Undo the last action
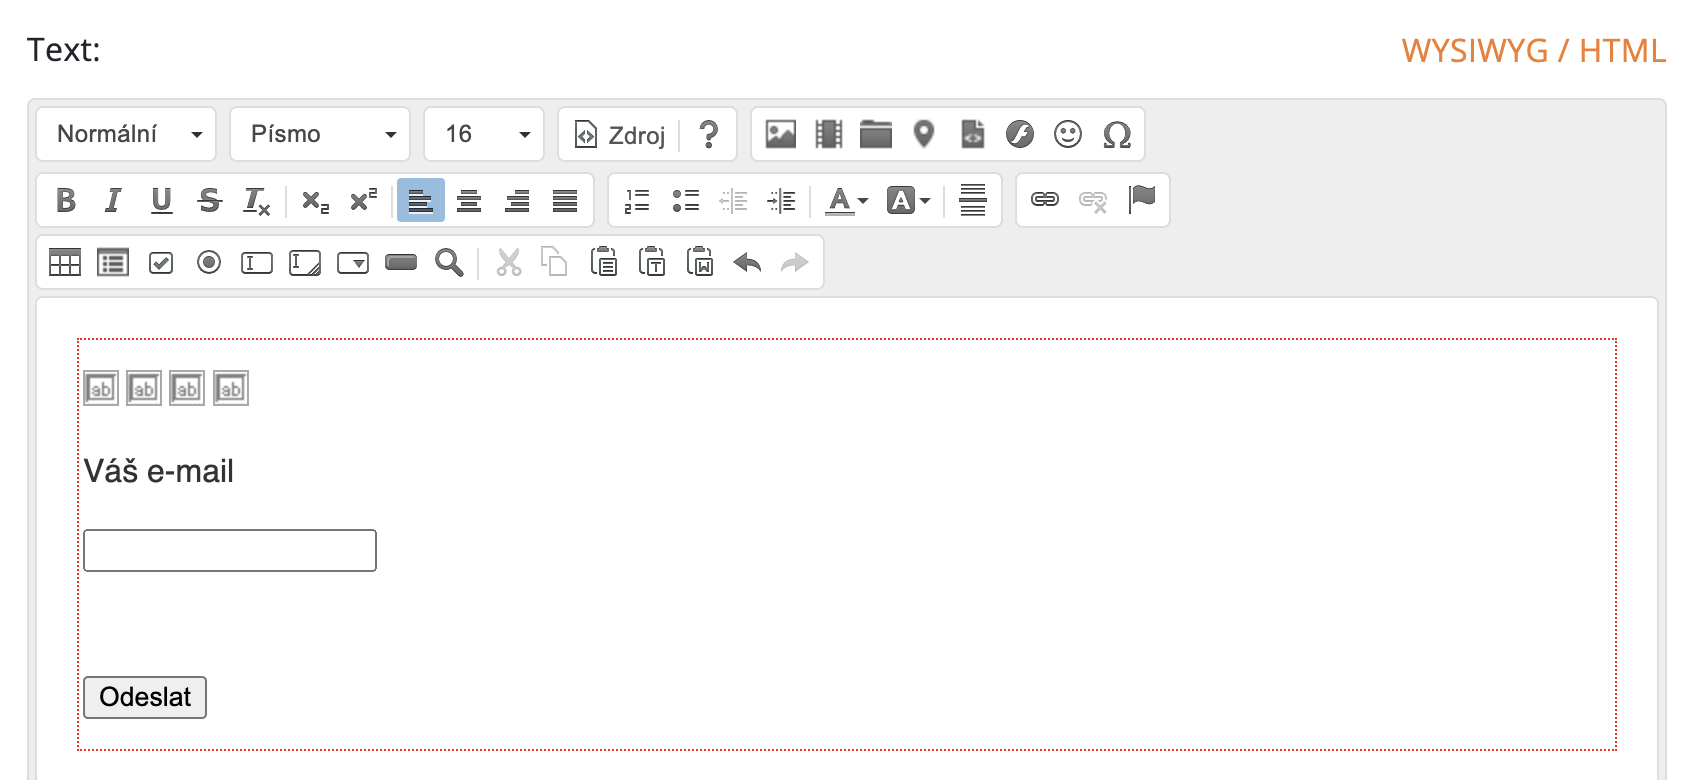Viewport: 1686px width, 780px height. (x=747, y=262)
